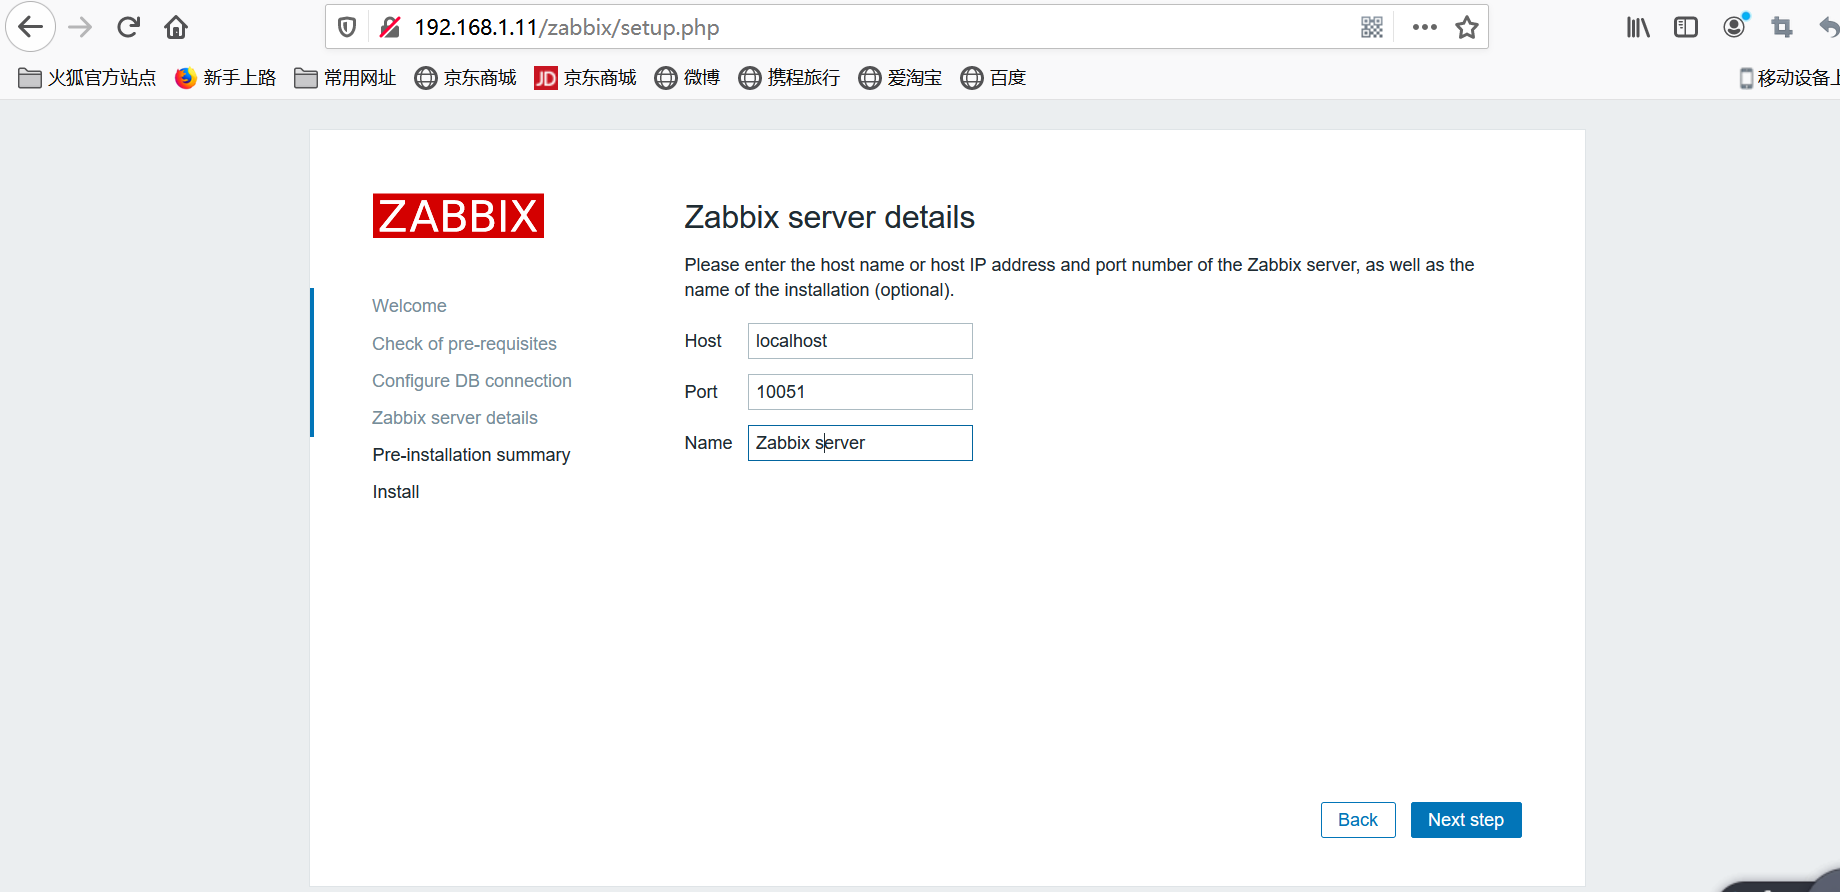Select the Check of pre-requisites step
Screen dimensions: 1840x892
pos(464,344)
